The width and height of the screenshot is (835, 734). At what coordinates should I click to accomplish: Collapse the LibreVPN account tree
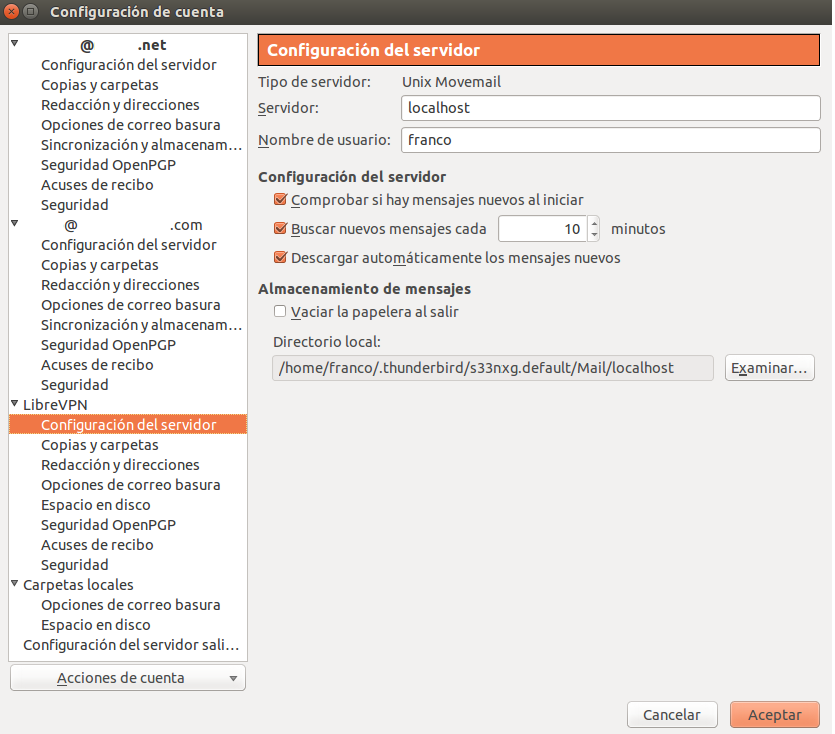15,405
